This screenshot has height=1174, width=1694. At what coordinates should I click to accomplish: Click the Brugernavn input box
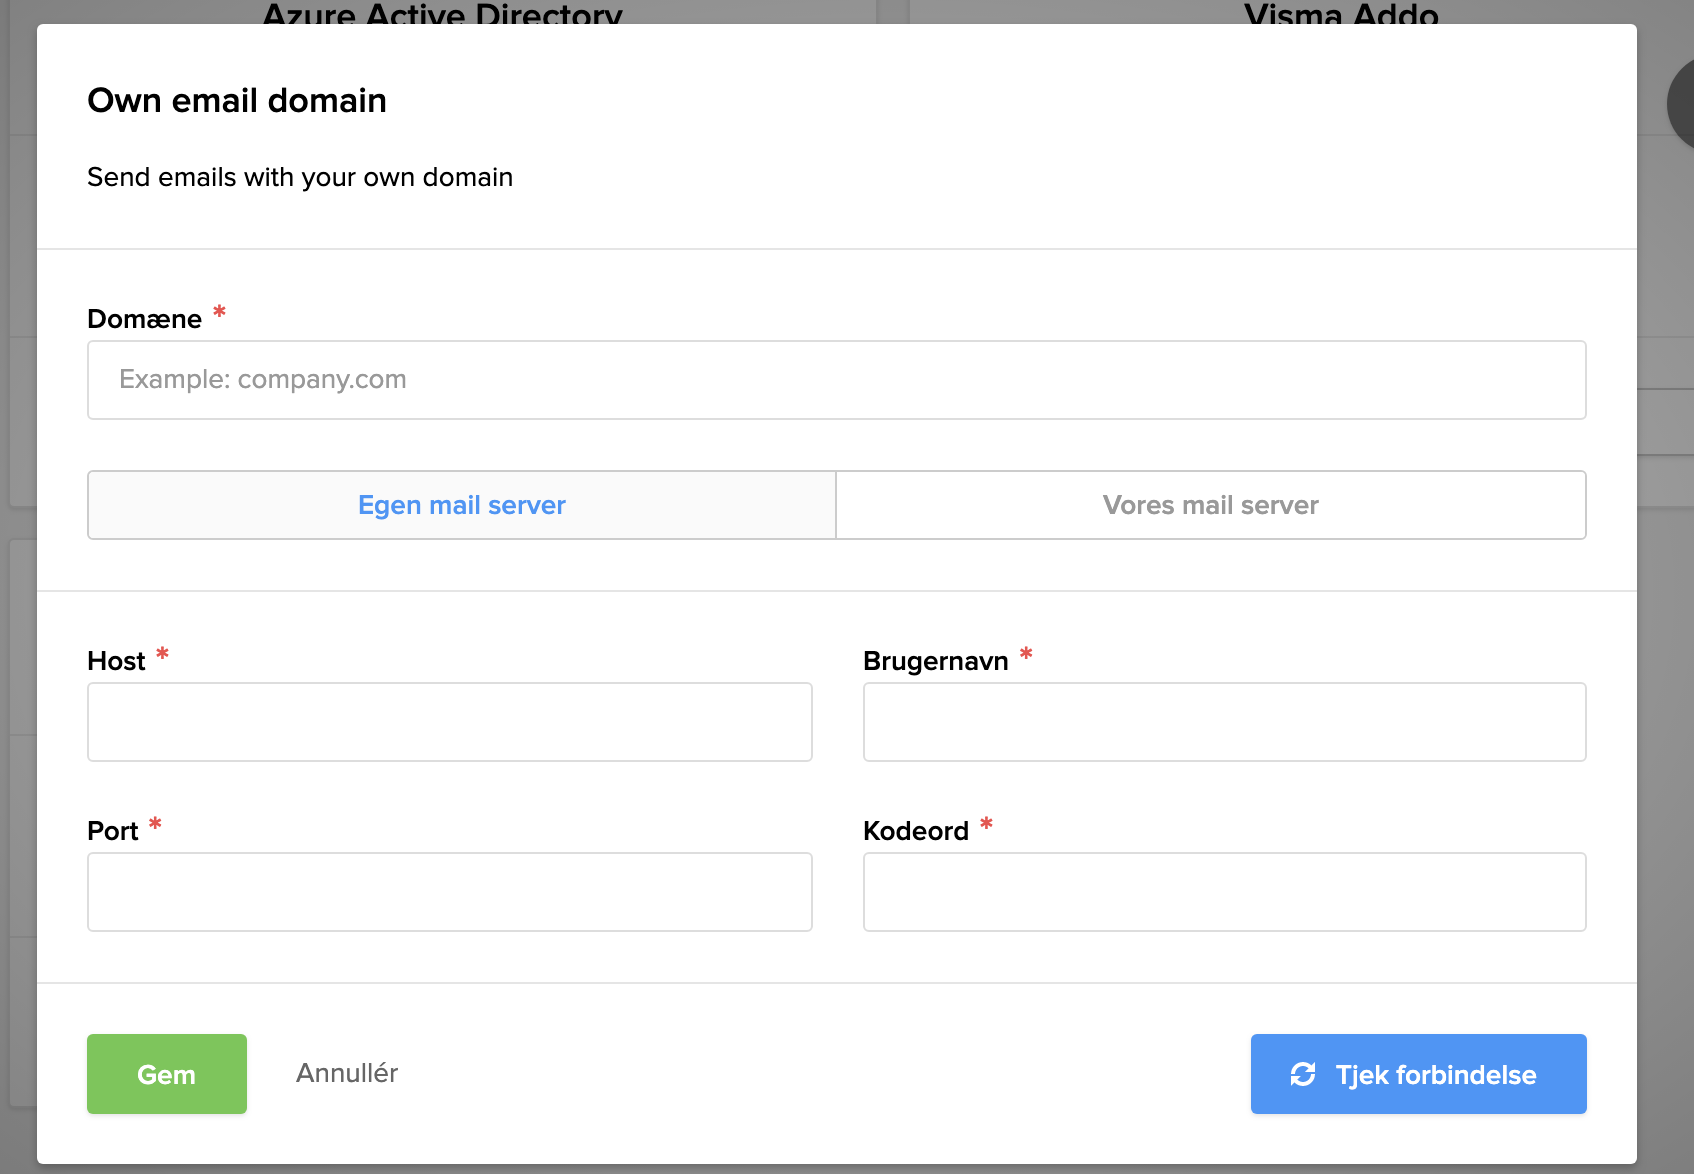1224,722
